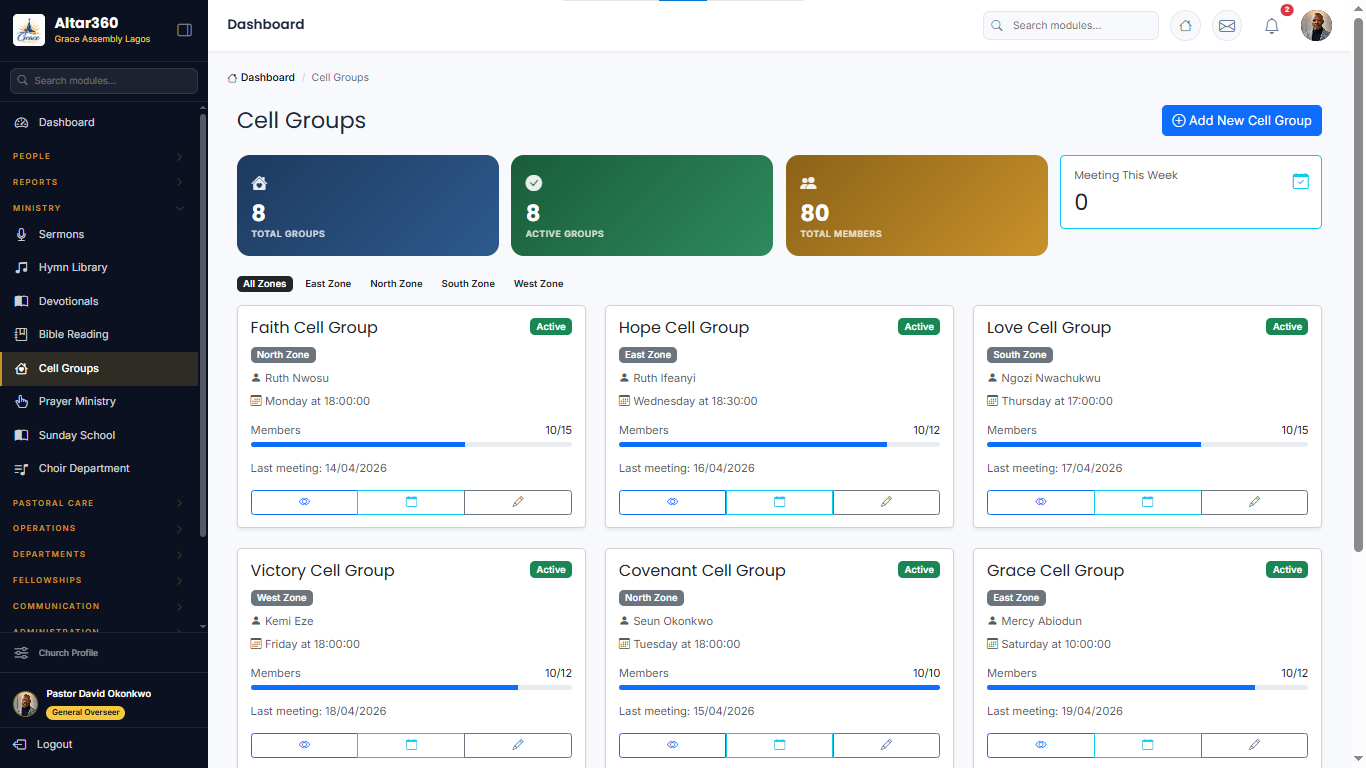
Task: Click Faith Cell Group members progress bar
Action: (411, 444)
